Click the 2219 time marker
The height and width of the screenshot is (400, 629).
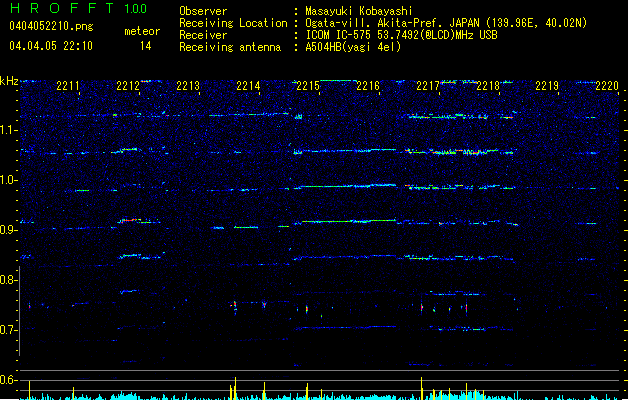[547, 86]
